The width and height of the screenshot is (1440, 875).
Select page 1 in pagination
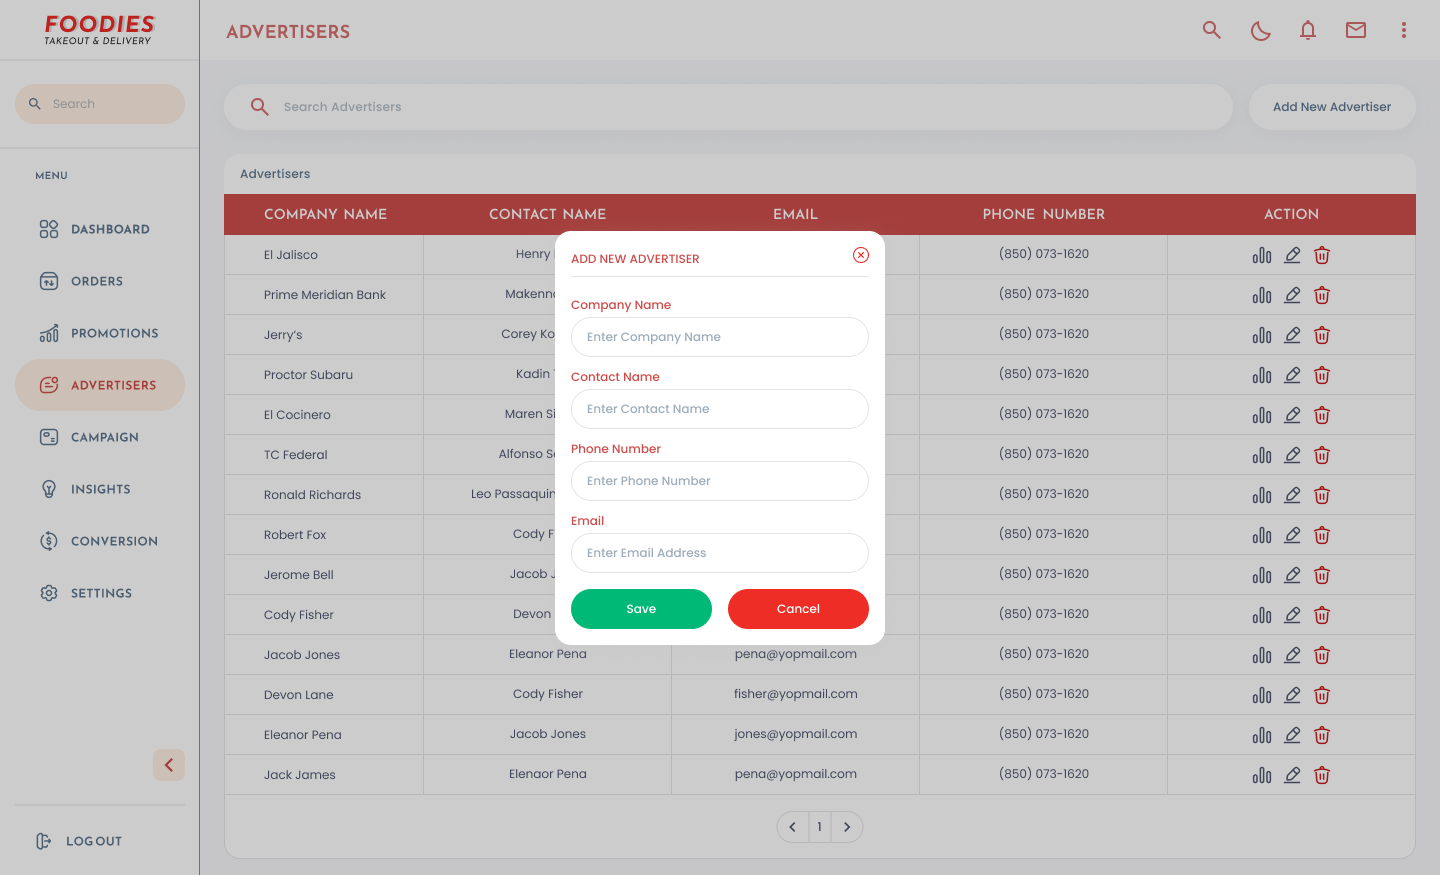point(819,827)
